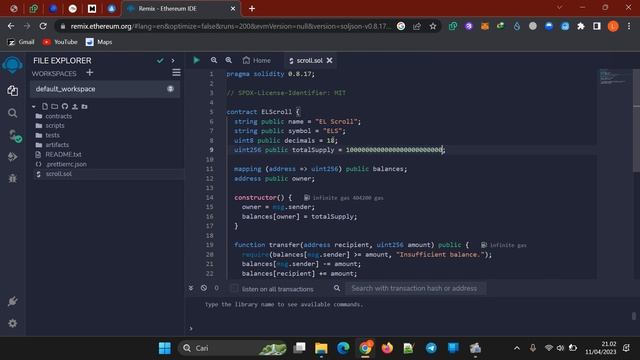Image resolution: width=640 pixels, height=360 pixels.
Task: Open the Solidity Compiler sidebar icon
Action: tap(14, 136)
